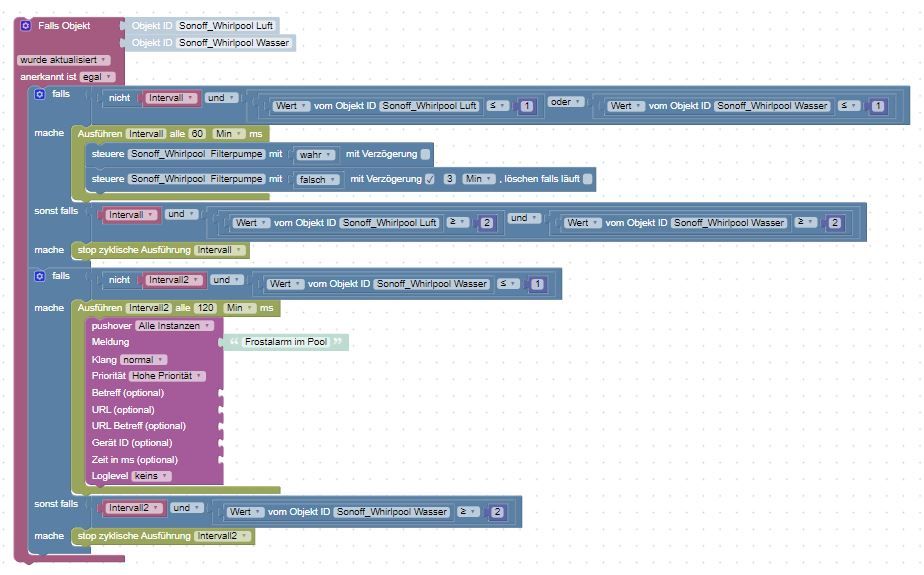Open the 'wurde aktualisiert' dropdown

(x=62, y=60)
